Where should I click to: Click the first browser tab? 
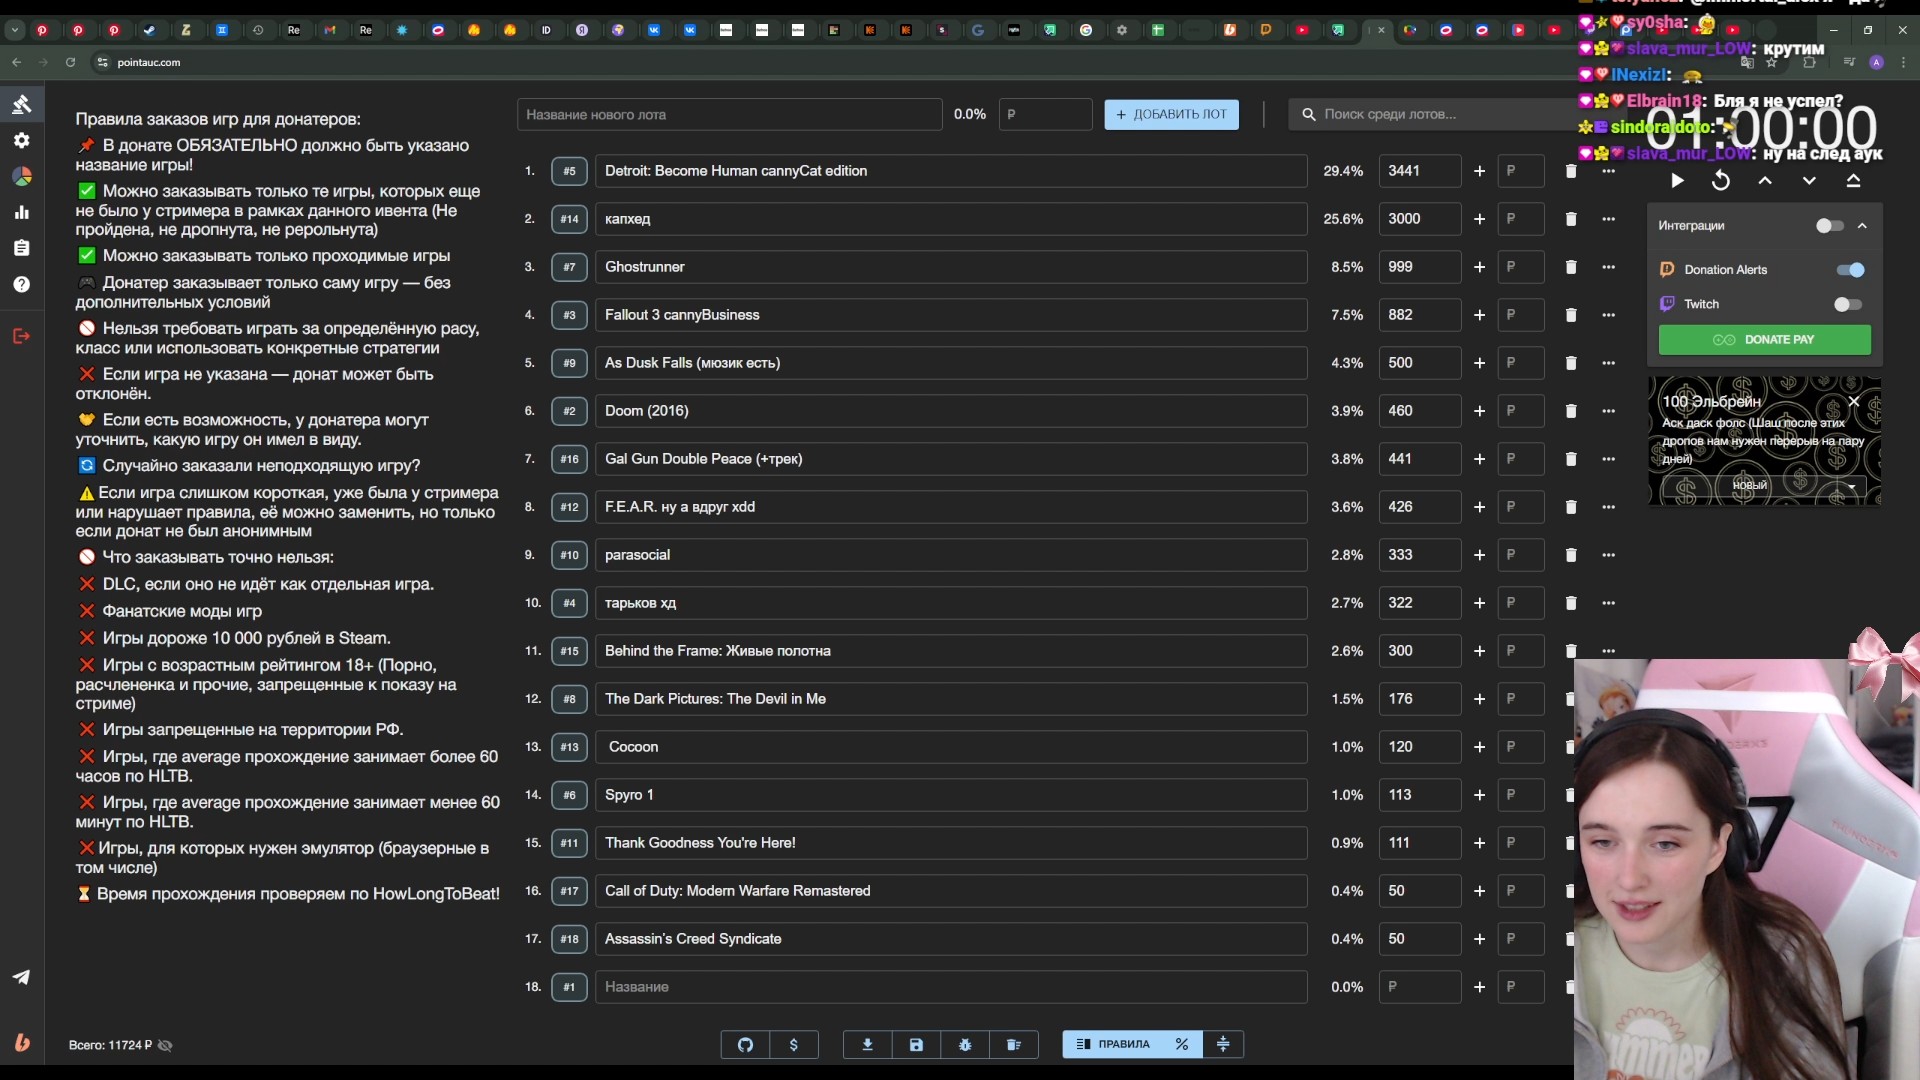point(42,30)
